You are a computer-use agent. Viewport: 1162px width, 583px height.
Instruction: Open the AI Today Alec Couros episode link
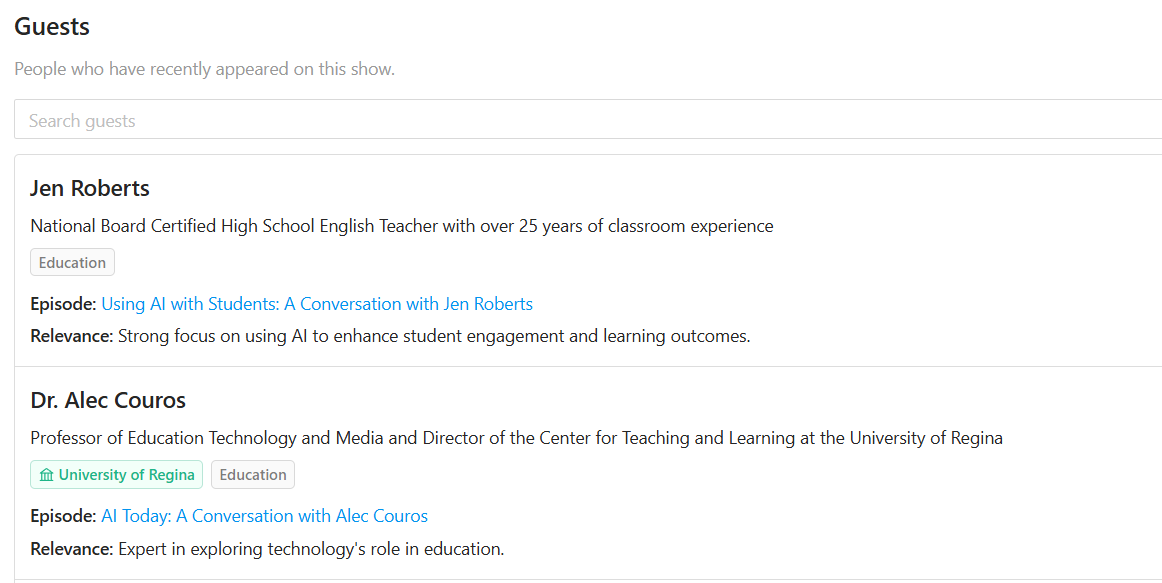tap(265, 516)
